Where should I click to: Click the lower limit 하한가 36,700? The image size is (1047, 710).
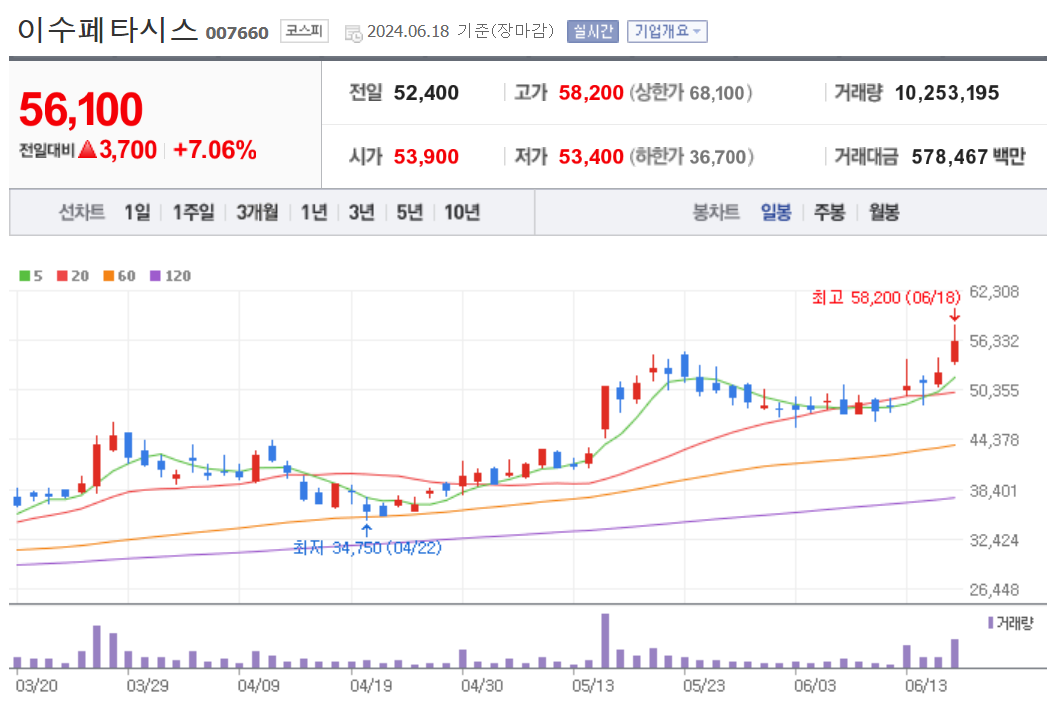692,157
